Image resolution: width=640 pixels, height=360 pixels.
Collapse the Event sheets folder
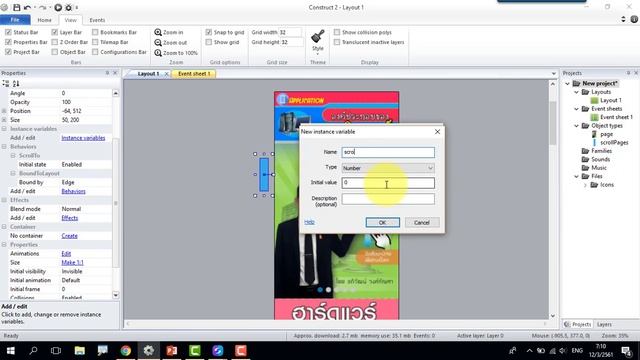(x=576, y=109)
